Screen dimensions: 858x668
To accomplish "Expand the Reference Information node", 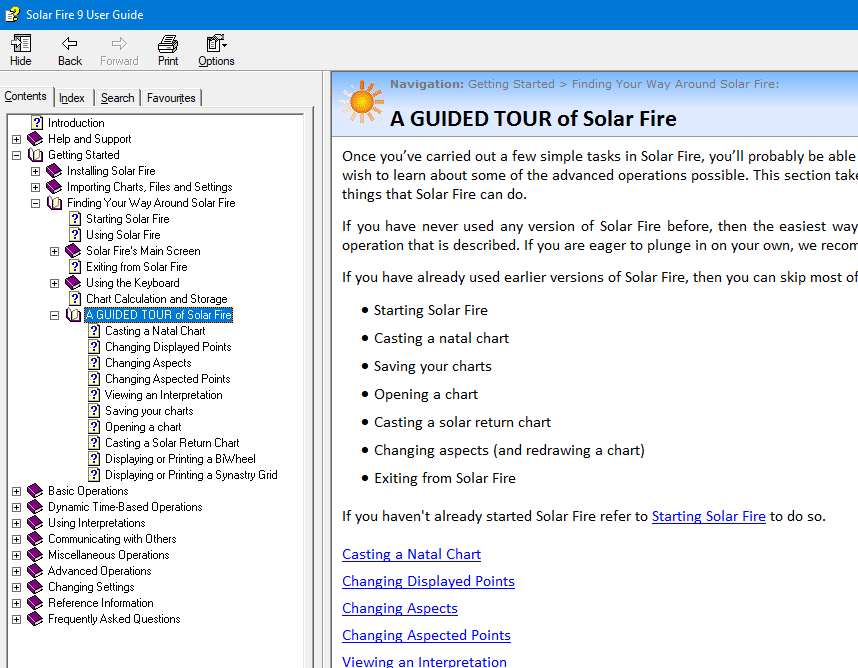I will (x=16, y=603).
